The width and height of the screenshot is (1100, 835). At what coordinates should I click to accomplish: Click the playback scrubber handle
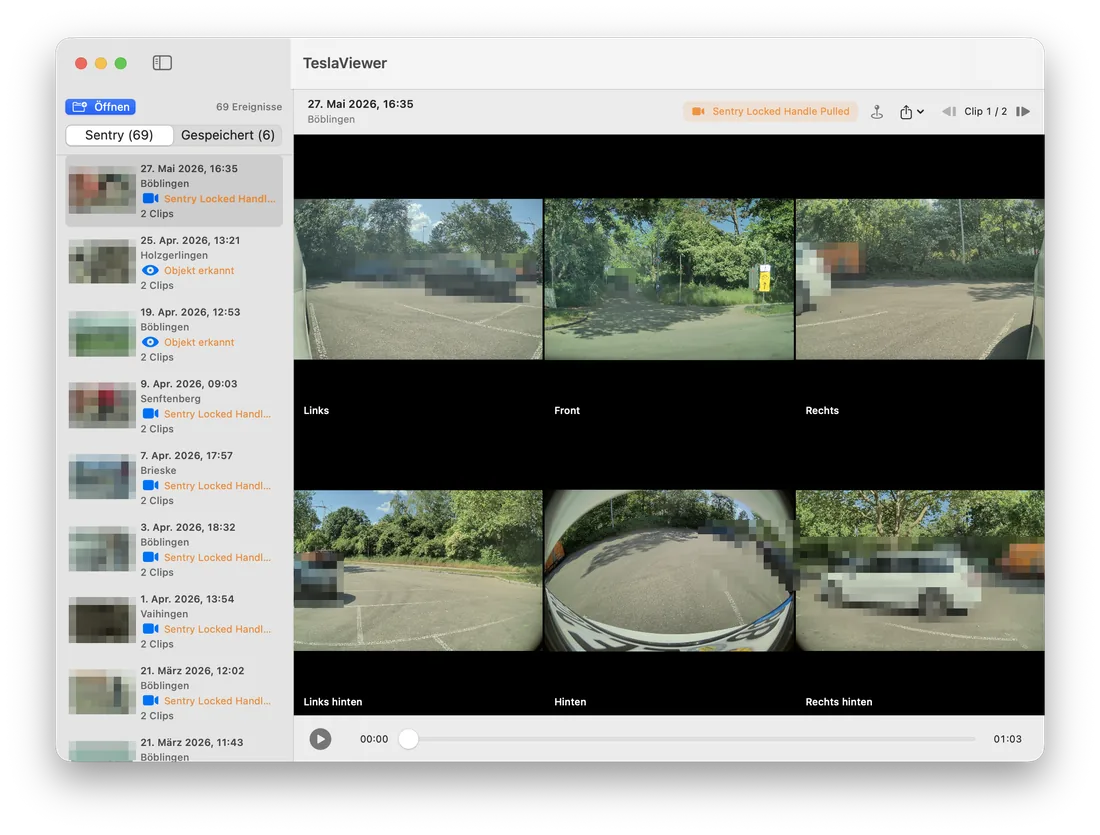pyautogui.click(x=408, y=739)
